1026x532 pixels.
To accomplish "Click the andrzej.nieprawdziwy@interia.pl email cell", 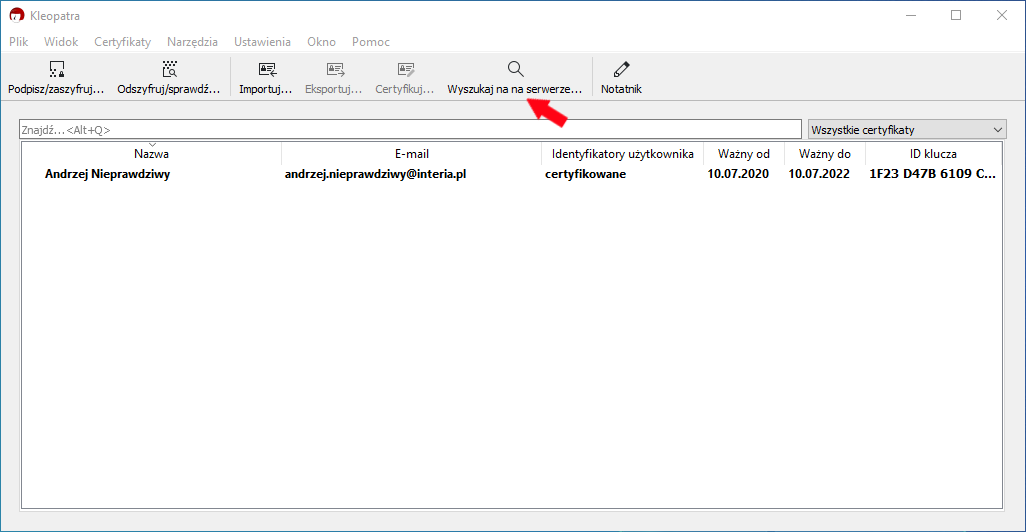I will click(x=376, y=174).
